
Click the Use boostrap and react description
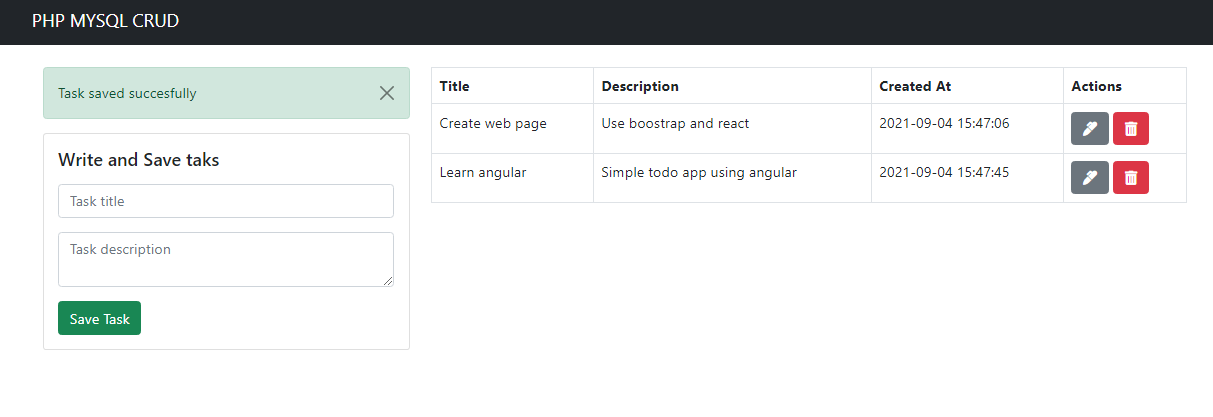click(x=675, y=123)
